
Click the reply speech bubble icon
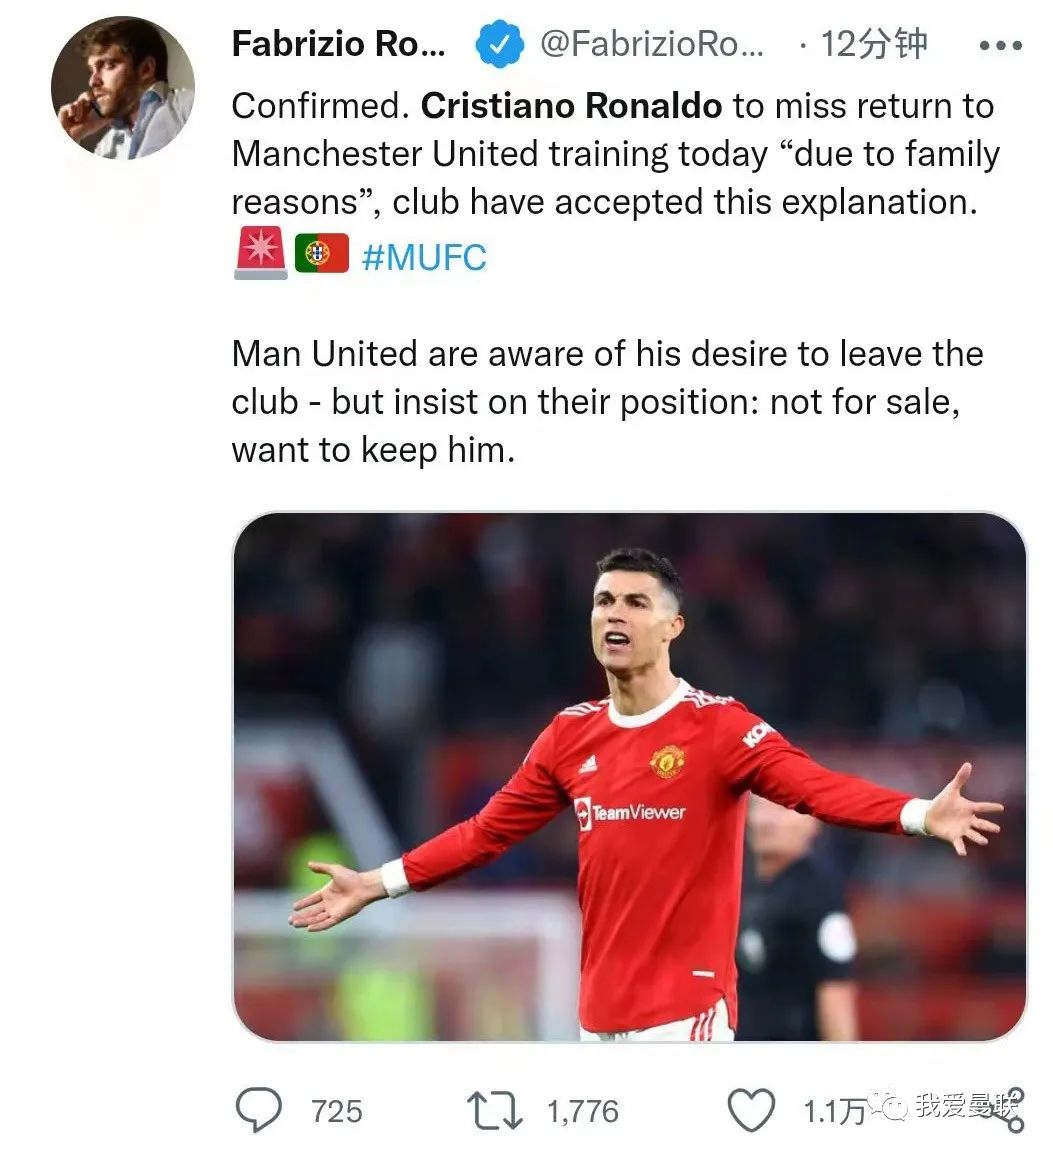click(x=261, y=1110)
